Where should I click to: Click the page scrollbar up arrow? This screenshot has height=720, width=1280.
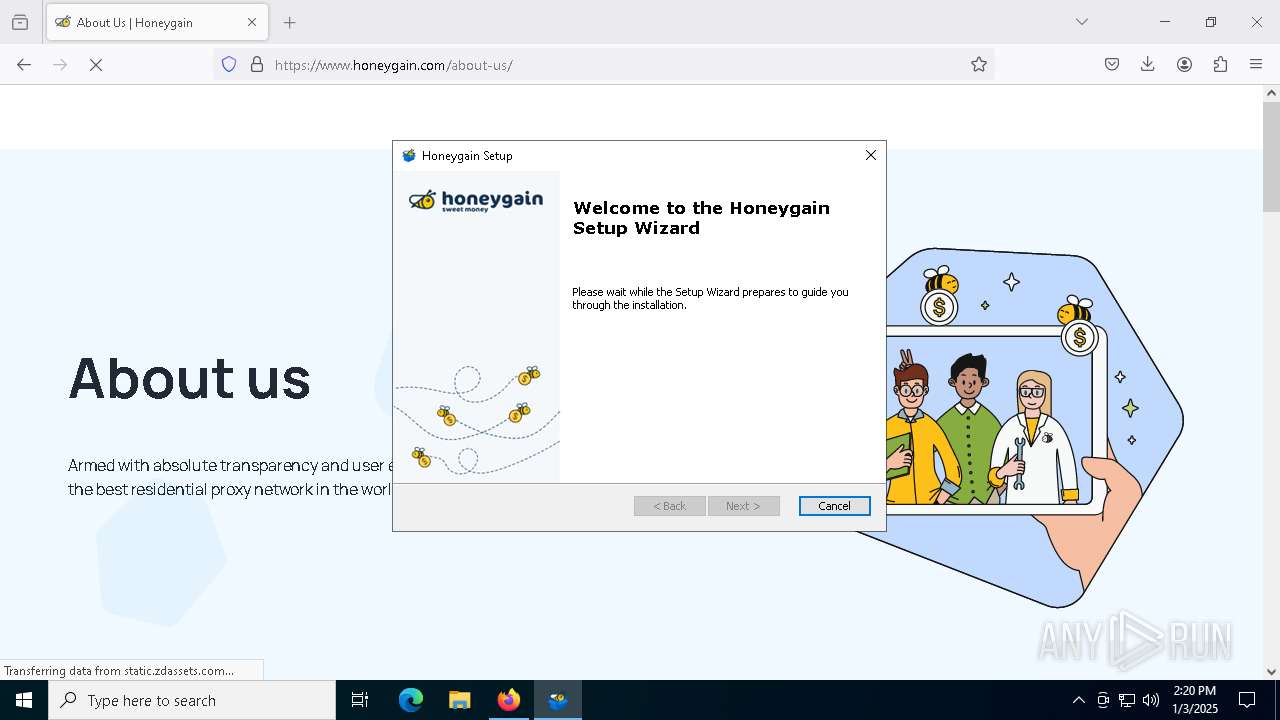(x=1271, y=93)
